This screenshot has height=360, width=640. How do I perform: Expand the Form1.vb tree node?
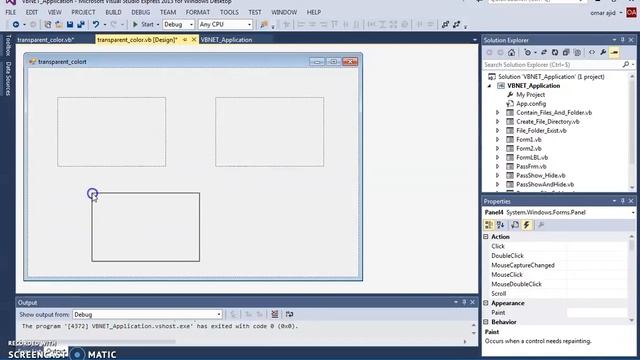pos(498,140)
